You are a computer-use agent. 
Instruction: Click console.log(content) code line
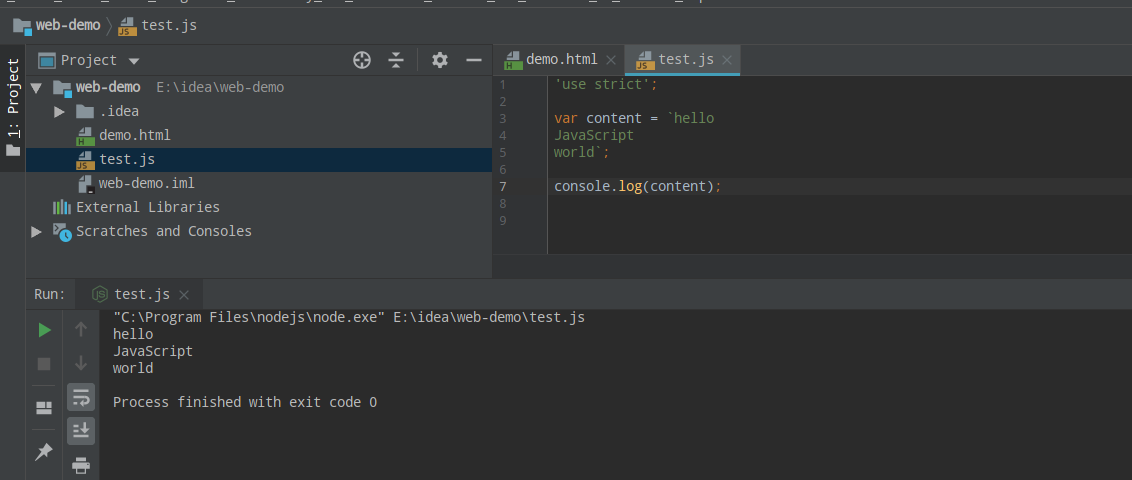(x=637, y=187)
